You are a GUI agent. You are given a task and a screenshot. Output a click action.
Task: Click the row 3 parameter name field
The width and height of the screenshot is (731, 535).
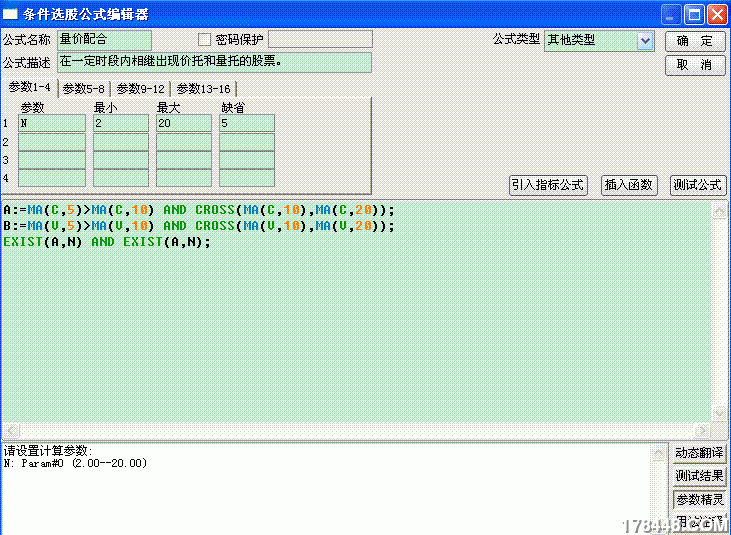click(52, 160)
